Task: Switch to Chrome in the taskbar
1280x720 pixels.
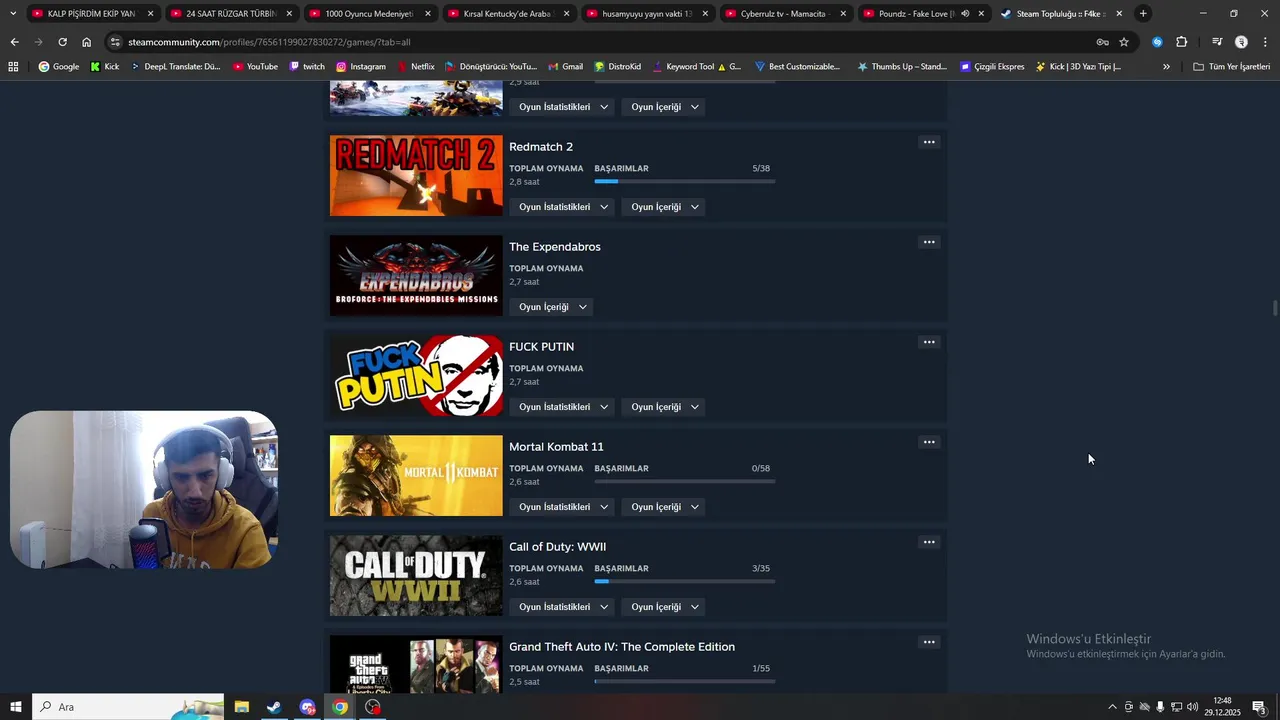Action: (340, 707)
